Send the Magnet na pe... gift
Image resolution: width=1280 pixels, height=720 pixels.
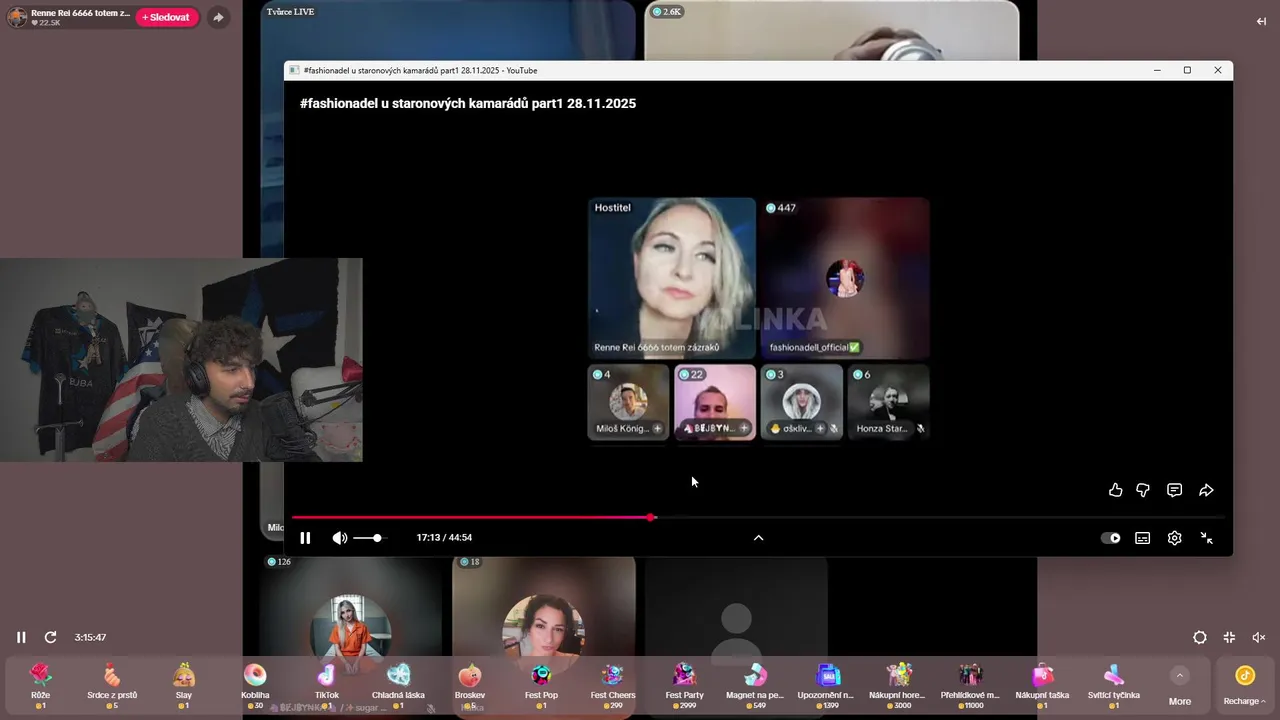pyautogui.click(x=756, y=685)
